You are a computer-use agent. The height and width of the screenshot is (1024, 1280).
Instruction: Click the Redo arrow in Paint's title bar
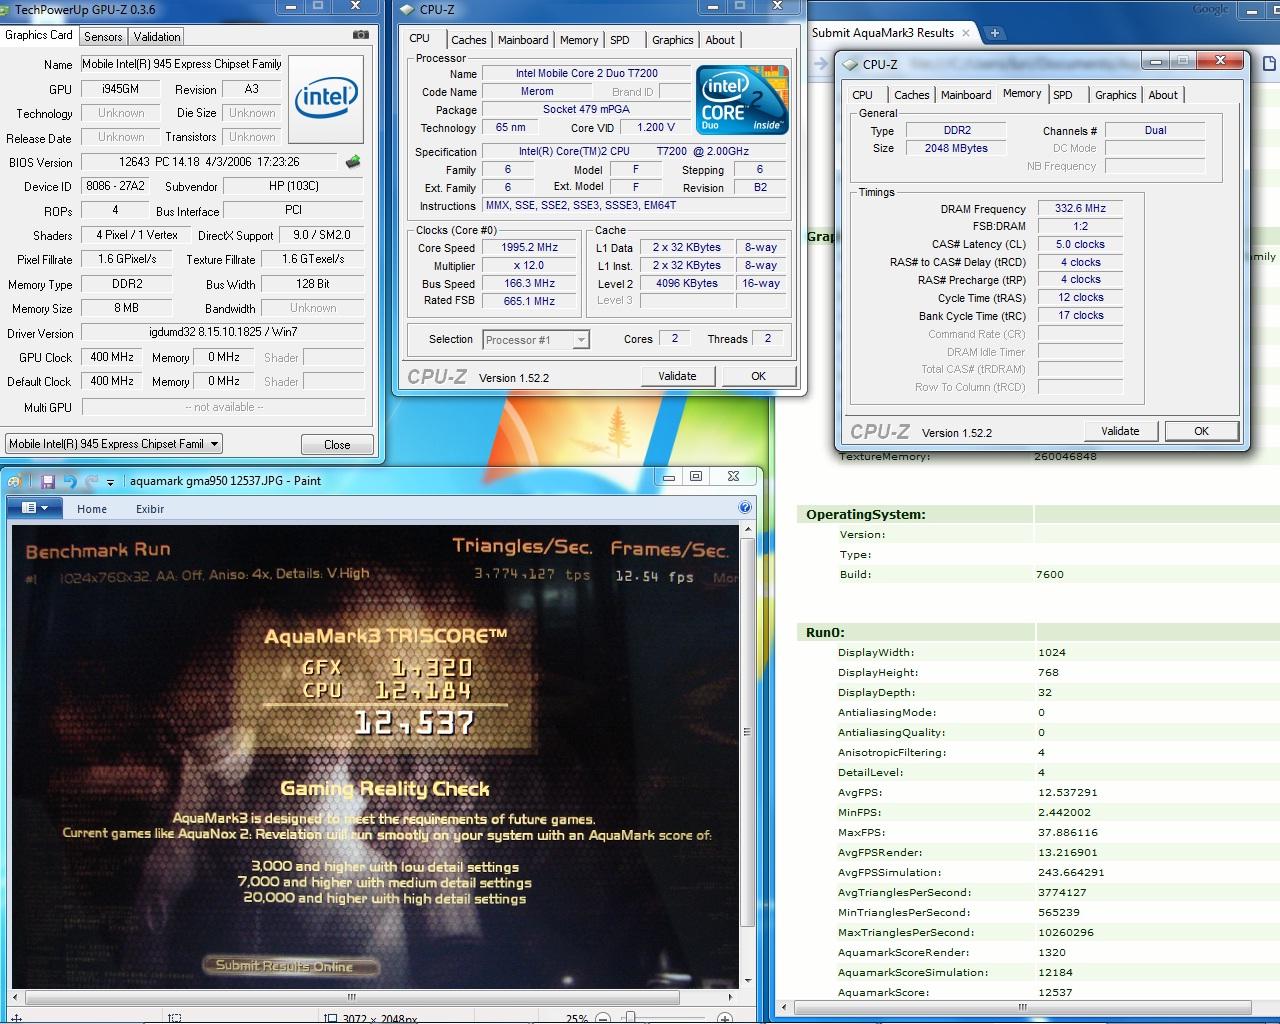(91, 481)
